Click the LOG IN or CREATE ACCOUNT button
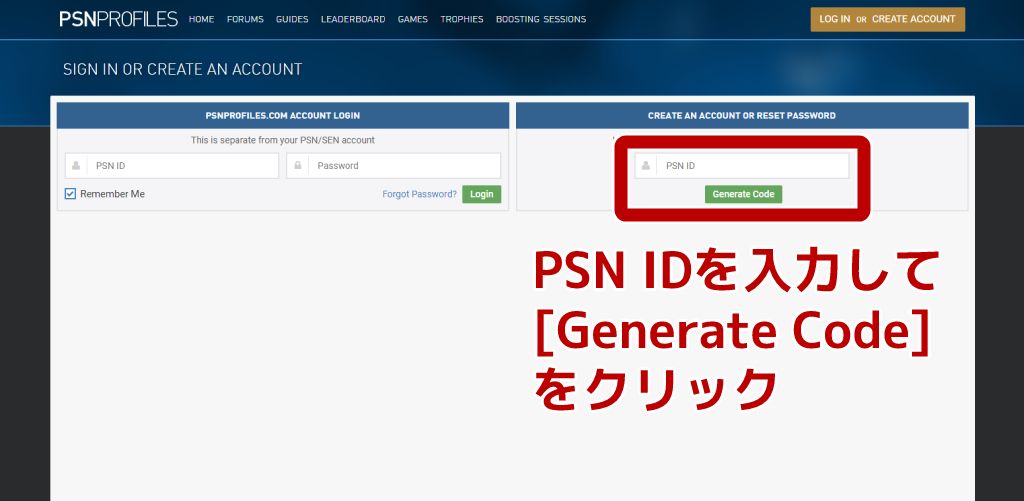 [x=888, y=20]
